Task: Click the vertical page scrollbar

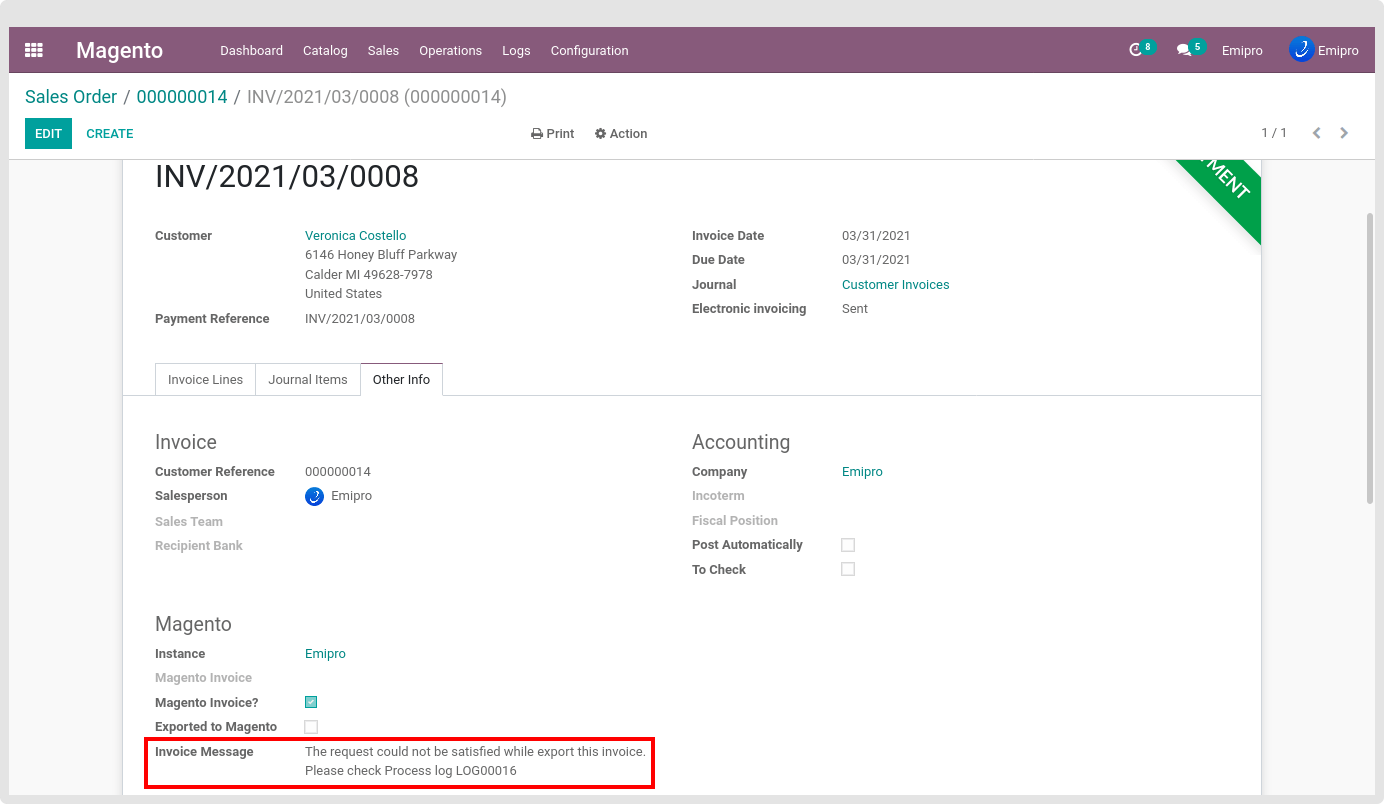Action: click(x=1370, y=357)
